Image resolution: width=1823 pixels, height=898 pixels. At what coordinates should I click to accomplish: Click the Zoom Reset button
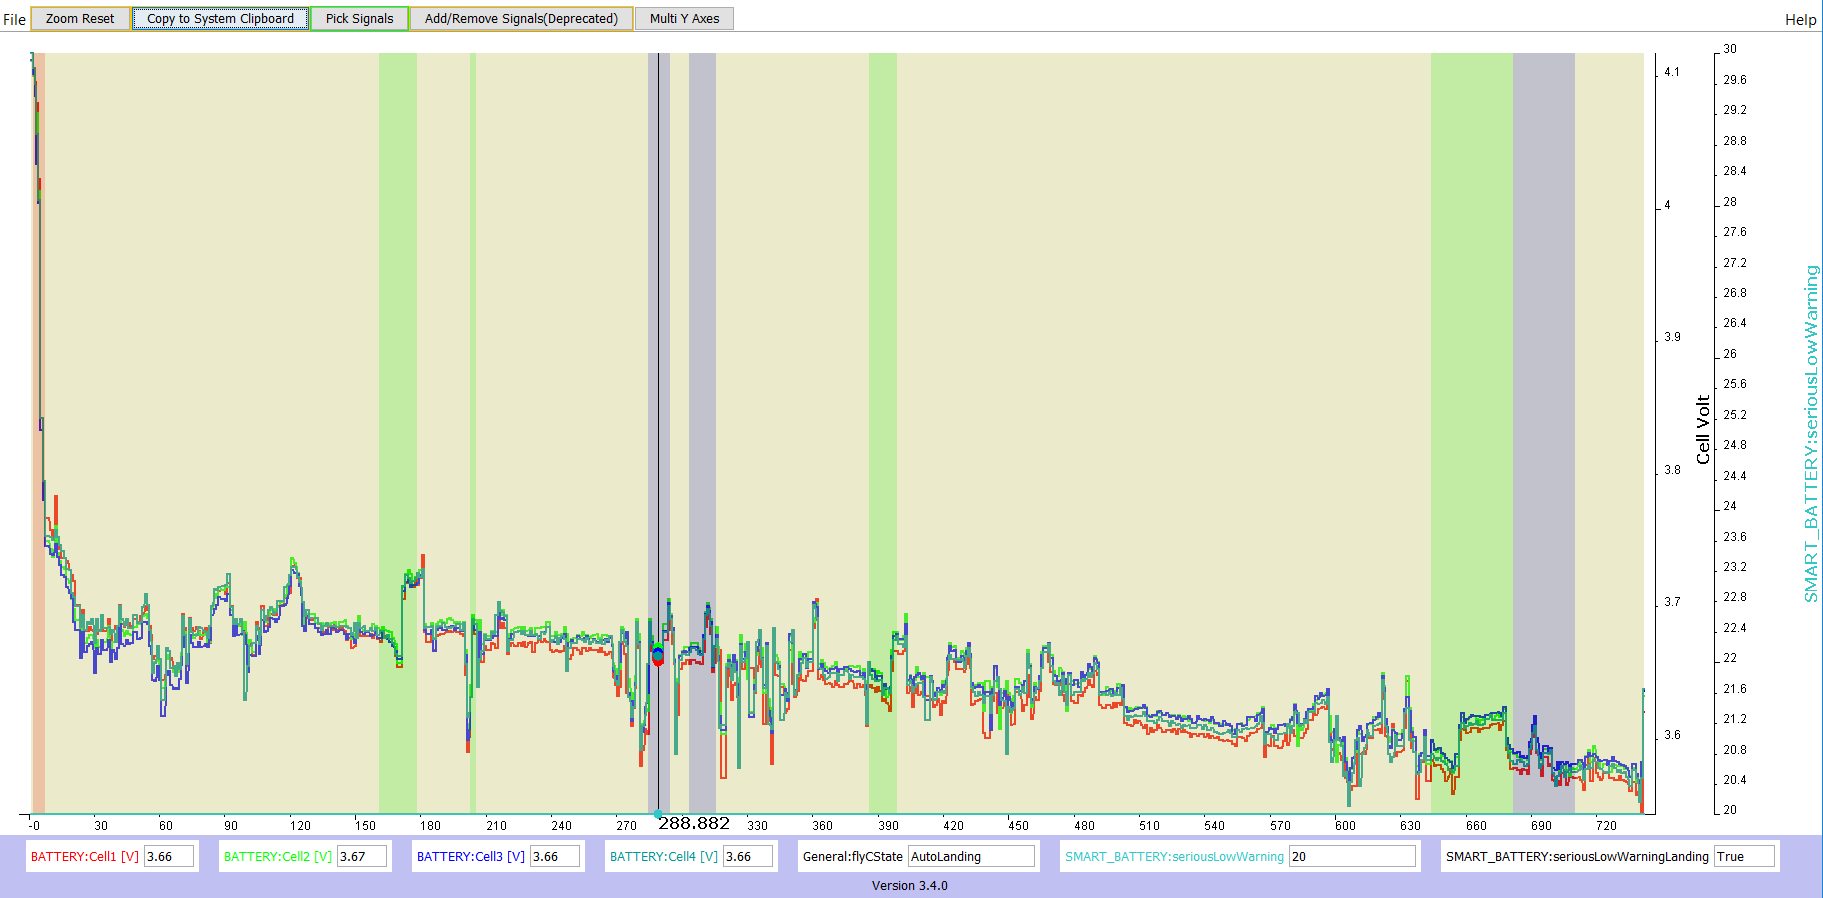[80, 18]
